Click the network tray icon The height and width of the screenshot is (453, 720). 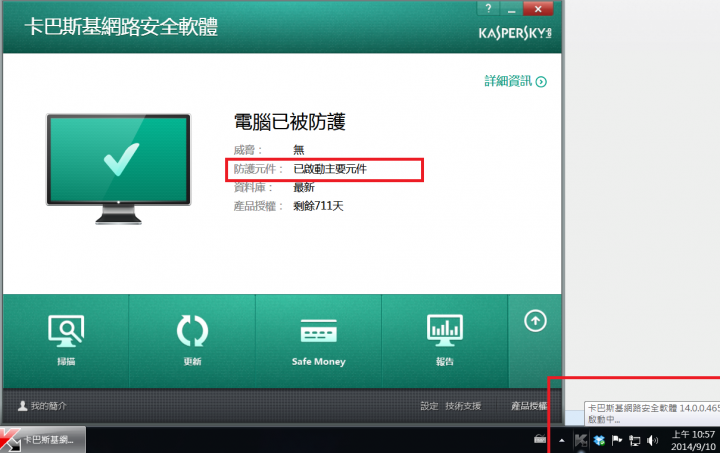pos(635,441)
